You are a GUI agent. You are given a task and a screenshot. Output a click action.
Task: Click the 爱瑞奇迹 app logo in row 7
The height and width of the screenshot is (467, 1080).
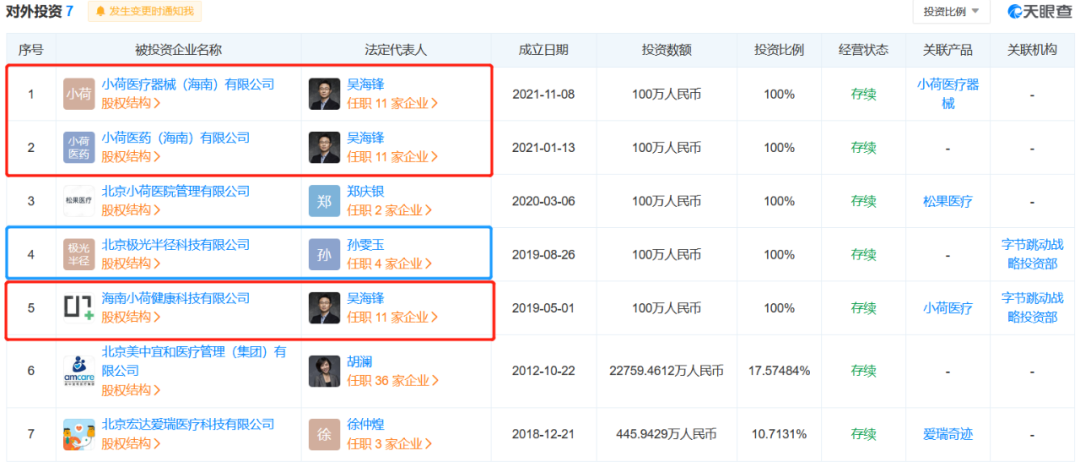[x=79, y=433]
